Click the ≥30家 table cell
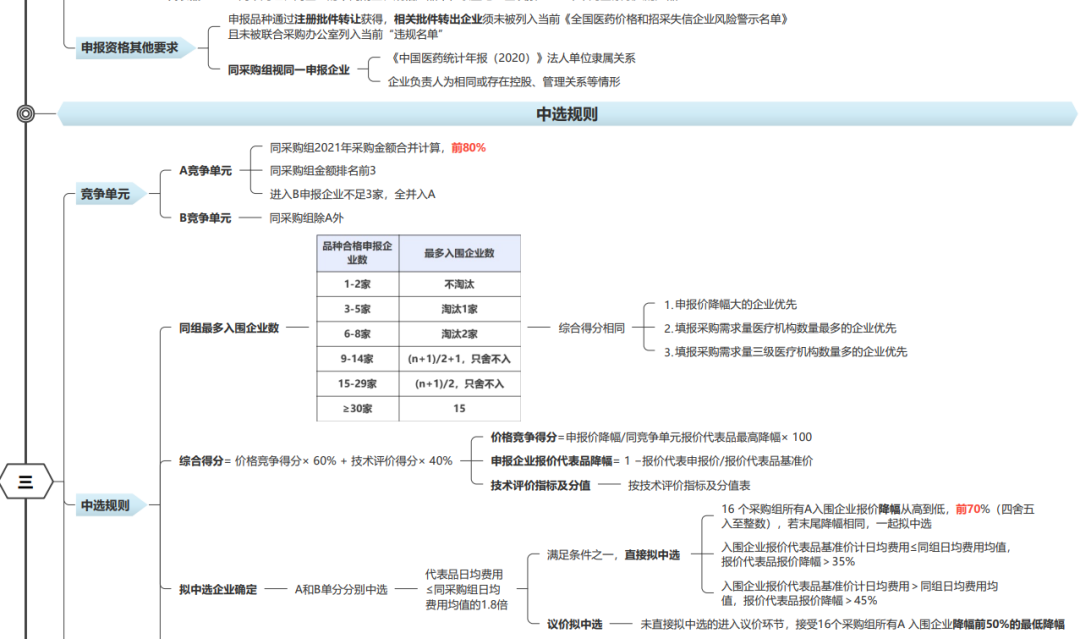The width and height of the screenshot is (1080, 639). pyautogui.click(x=357, y=409)
